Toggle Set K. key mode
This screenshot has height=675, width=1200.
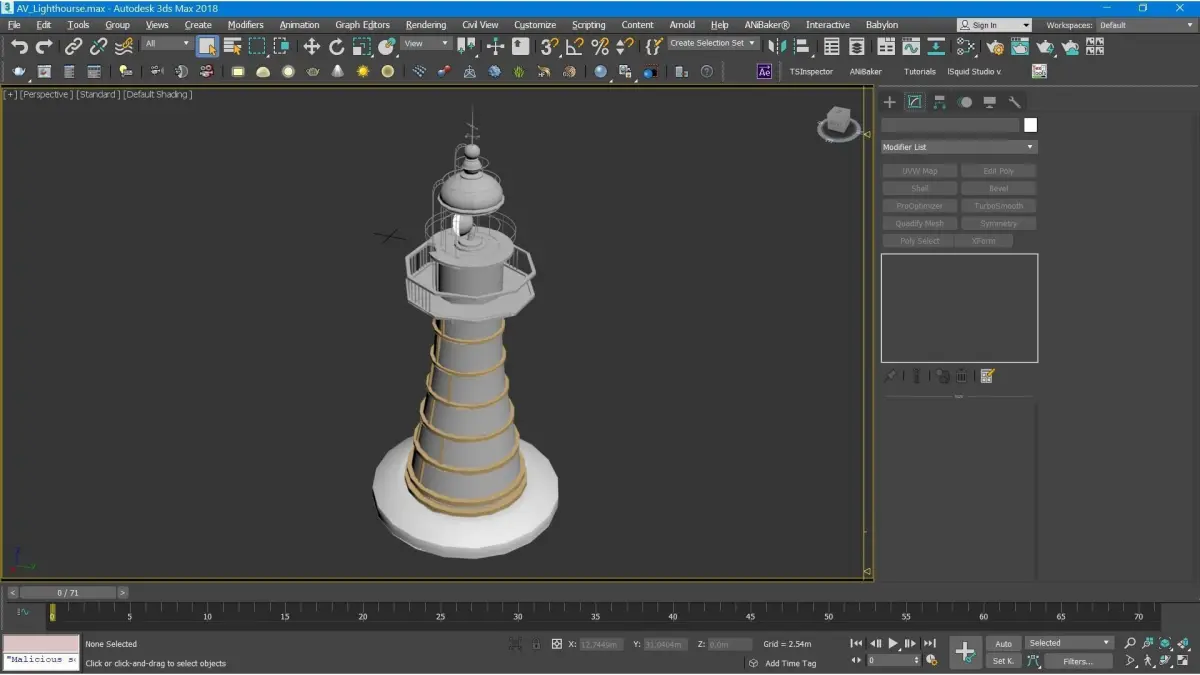coord(1003,661)
